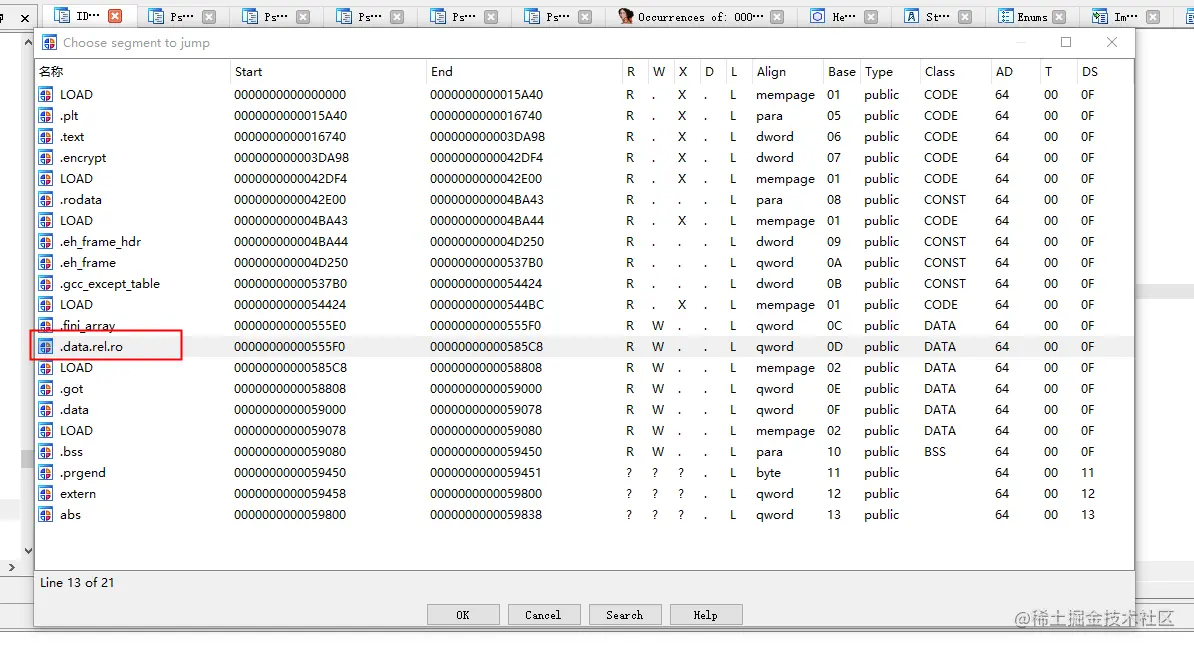Close the ID… tab with red X
This screenshot has width=1194, height=648.
tap(115, 16)
